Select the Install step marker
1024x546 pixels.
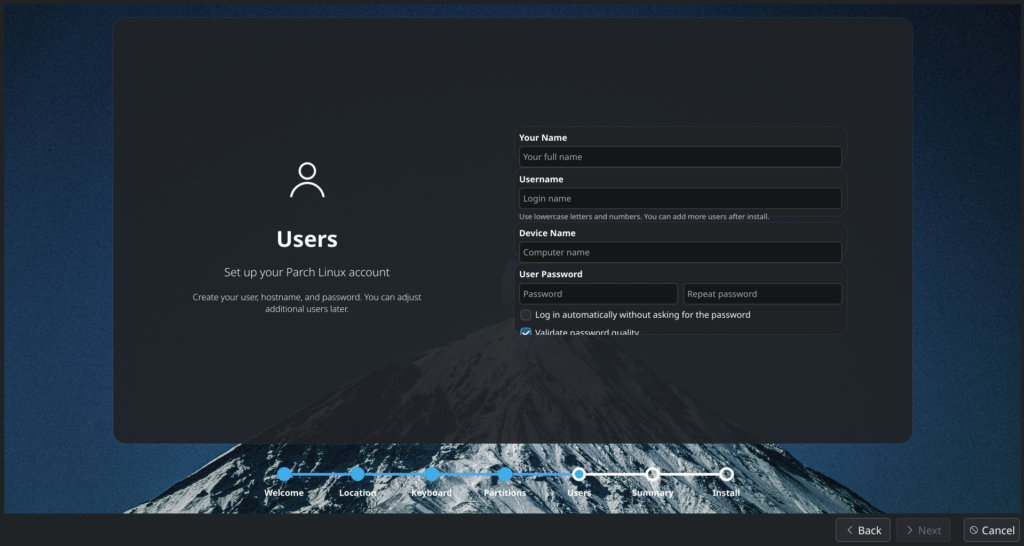point(726,474)
